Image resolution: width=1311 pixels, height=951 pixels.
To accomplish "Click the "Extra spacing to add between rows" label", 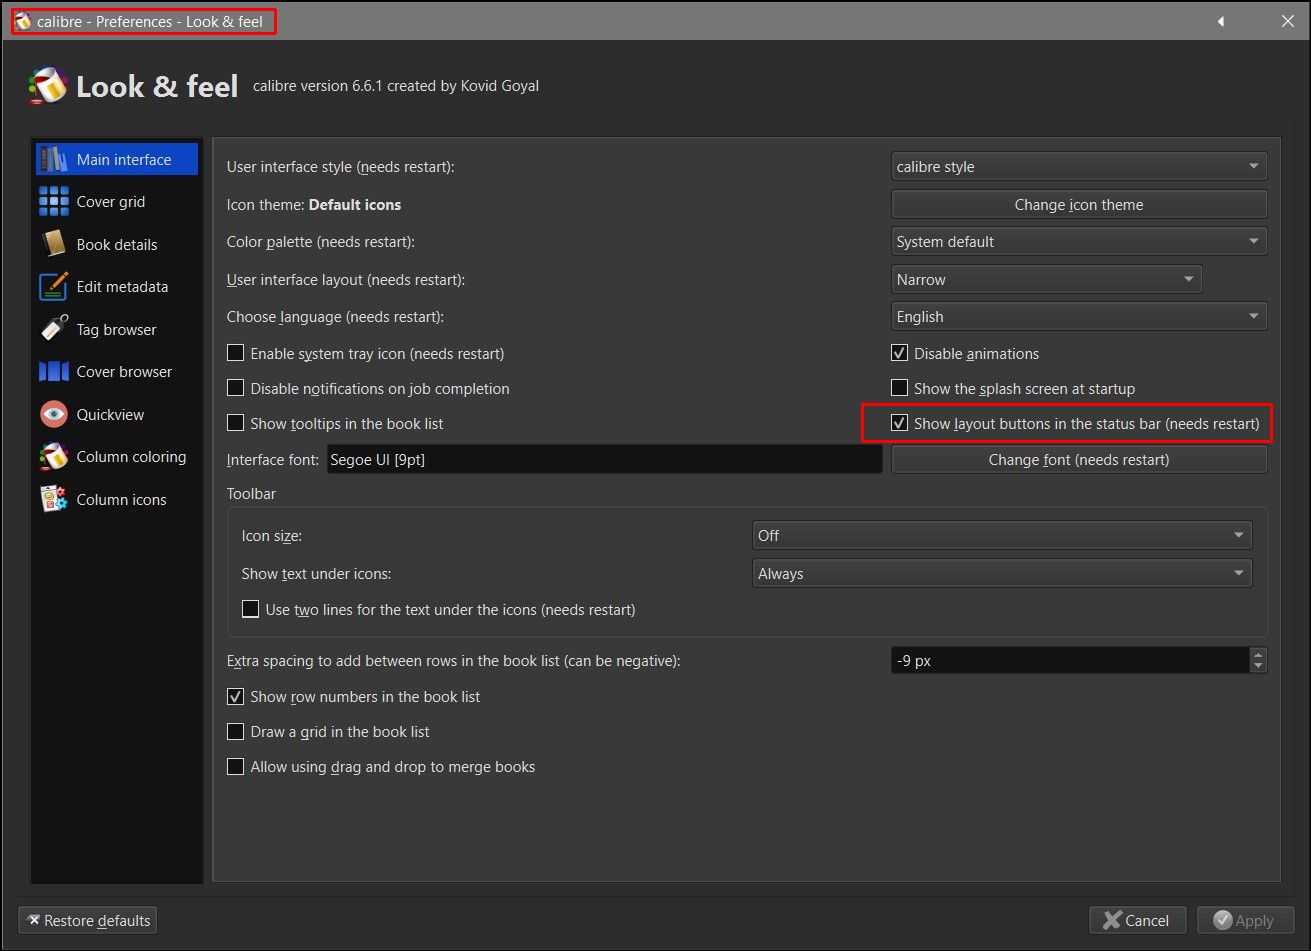I will [454, 661].
